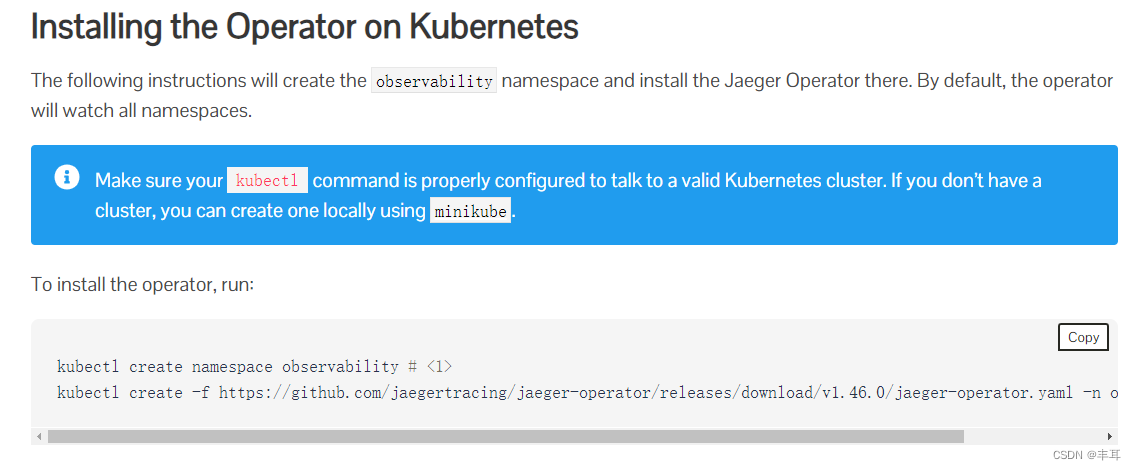1136x470 pixels.
Task: Click the "kubectl create namespace observability" command line
Action: pyautogui.click(x=225, y=367)
